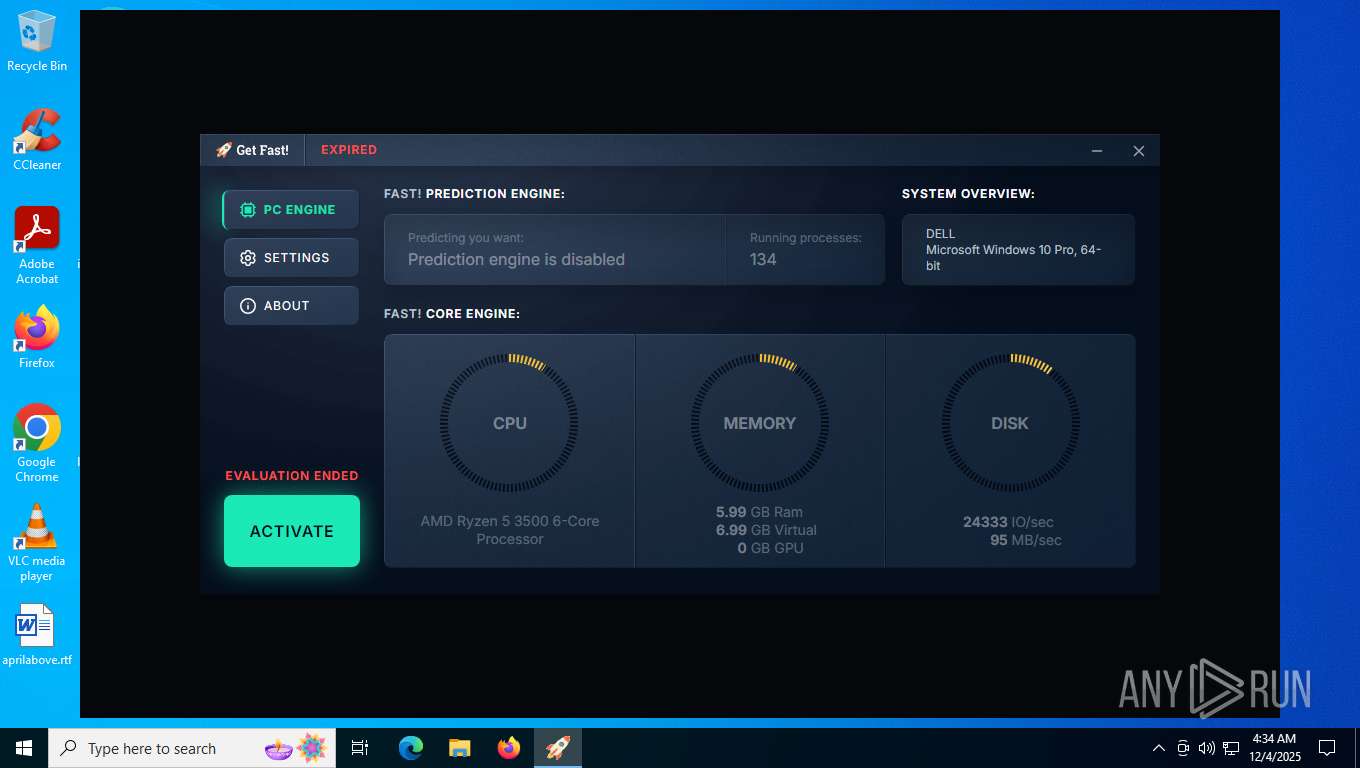The width and height of the screenshot is (1360, 768).
Task: Click the '5.99 GB Ram' value
Action: pyautogui.click(x=759, y=512)
